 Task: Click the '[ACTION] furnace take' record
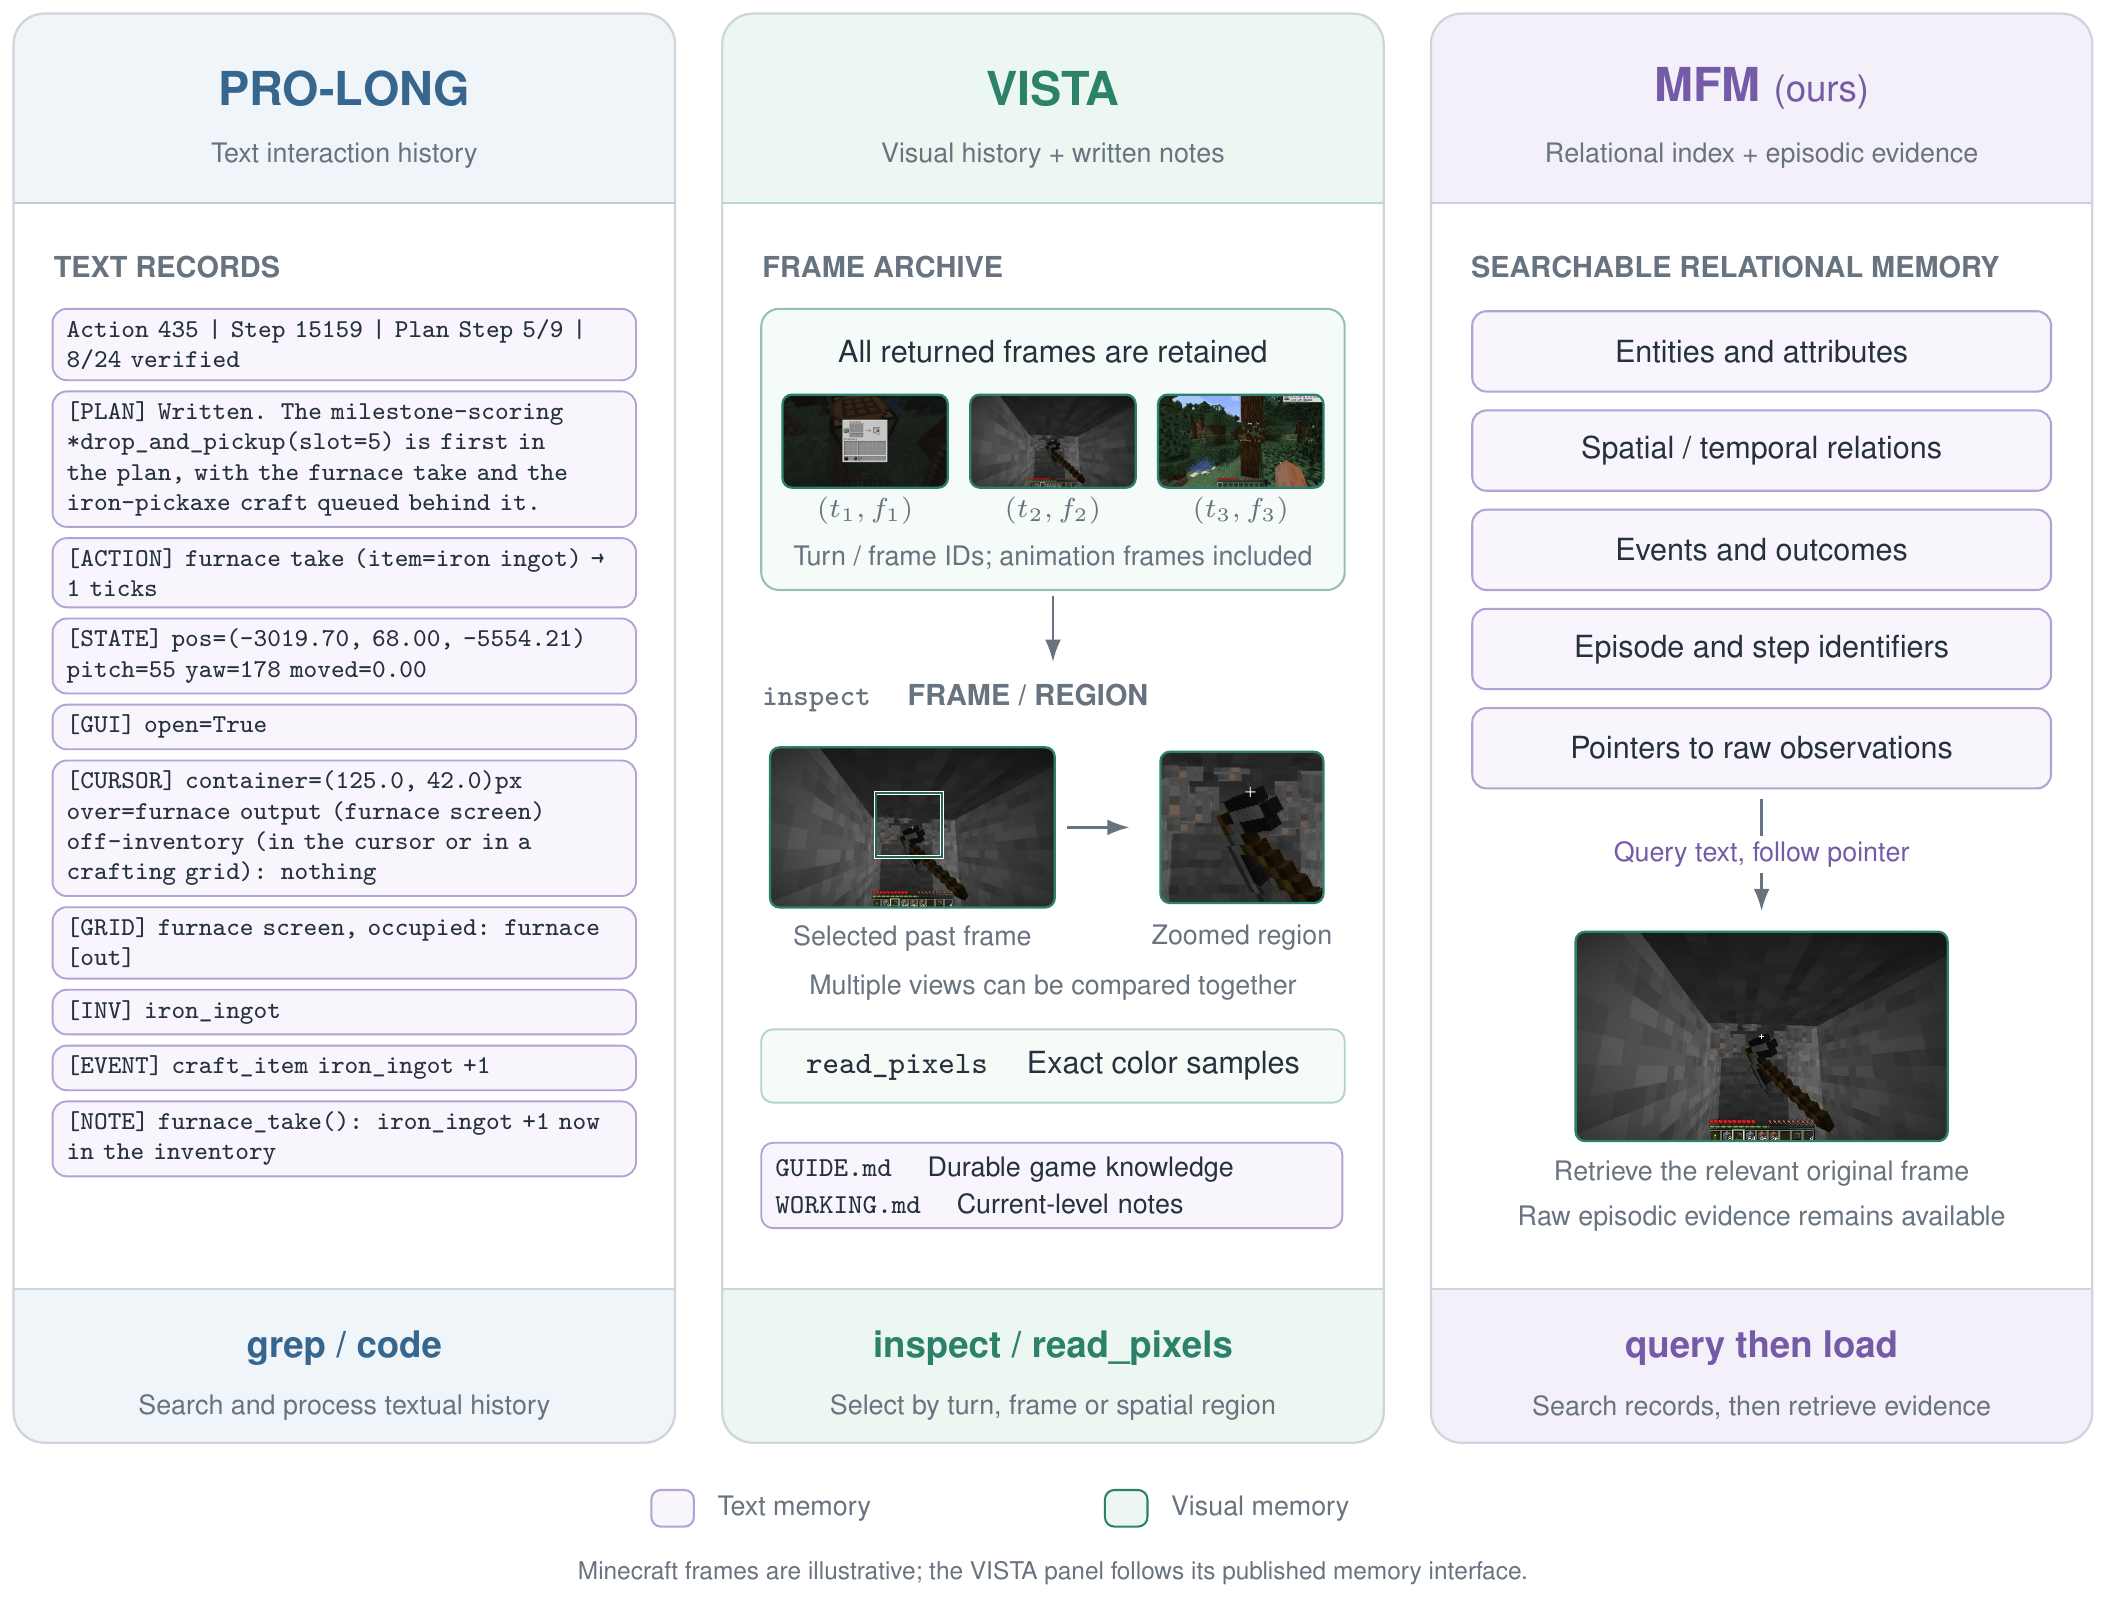coord(344,573)
